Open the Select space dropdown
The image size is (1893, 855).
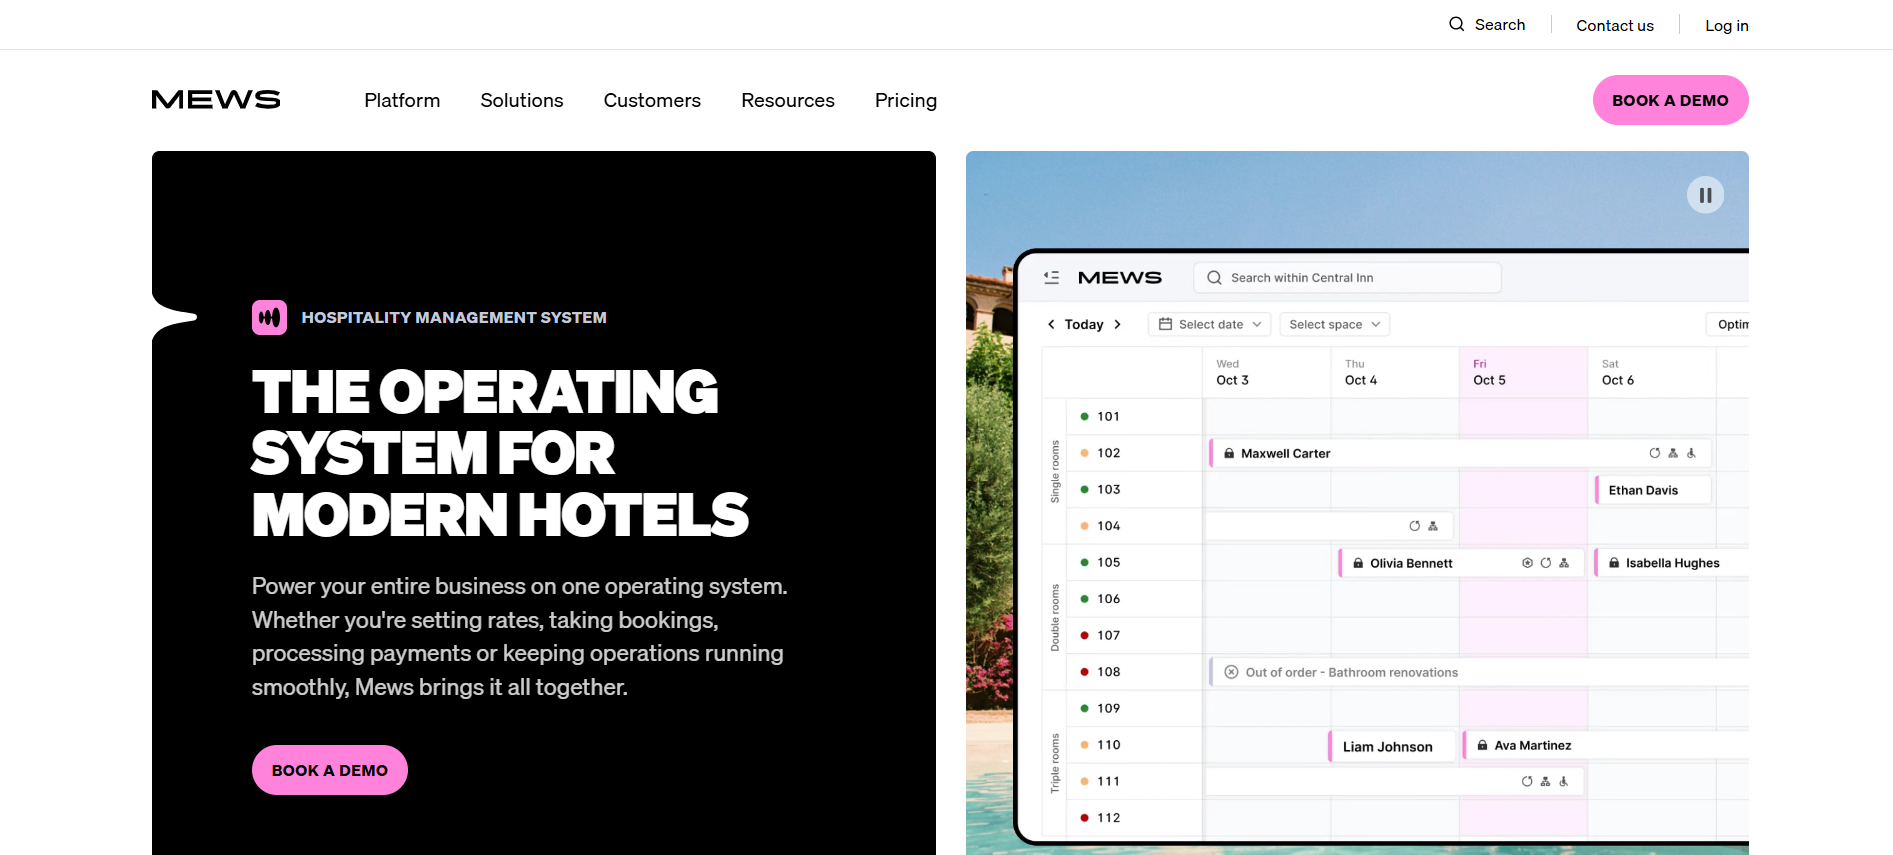[1334, 324]
